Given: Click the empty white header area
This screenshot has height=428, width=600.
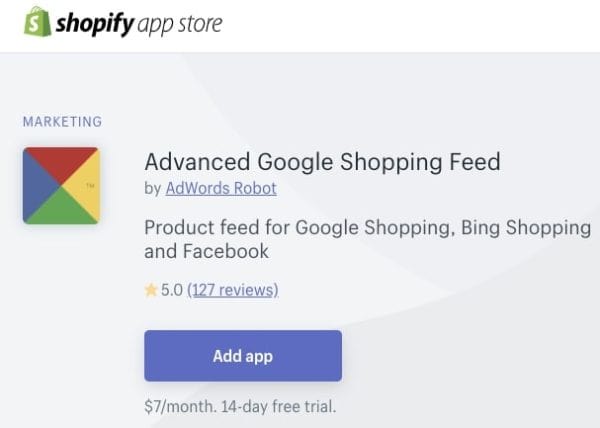Looking at the screenshot, I should (420, 24).
